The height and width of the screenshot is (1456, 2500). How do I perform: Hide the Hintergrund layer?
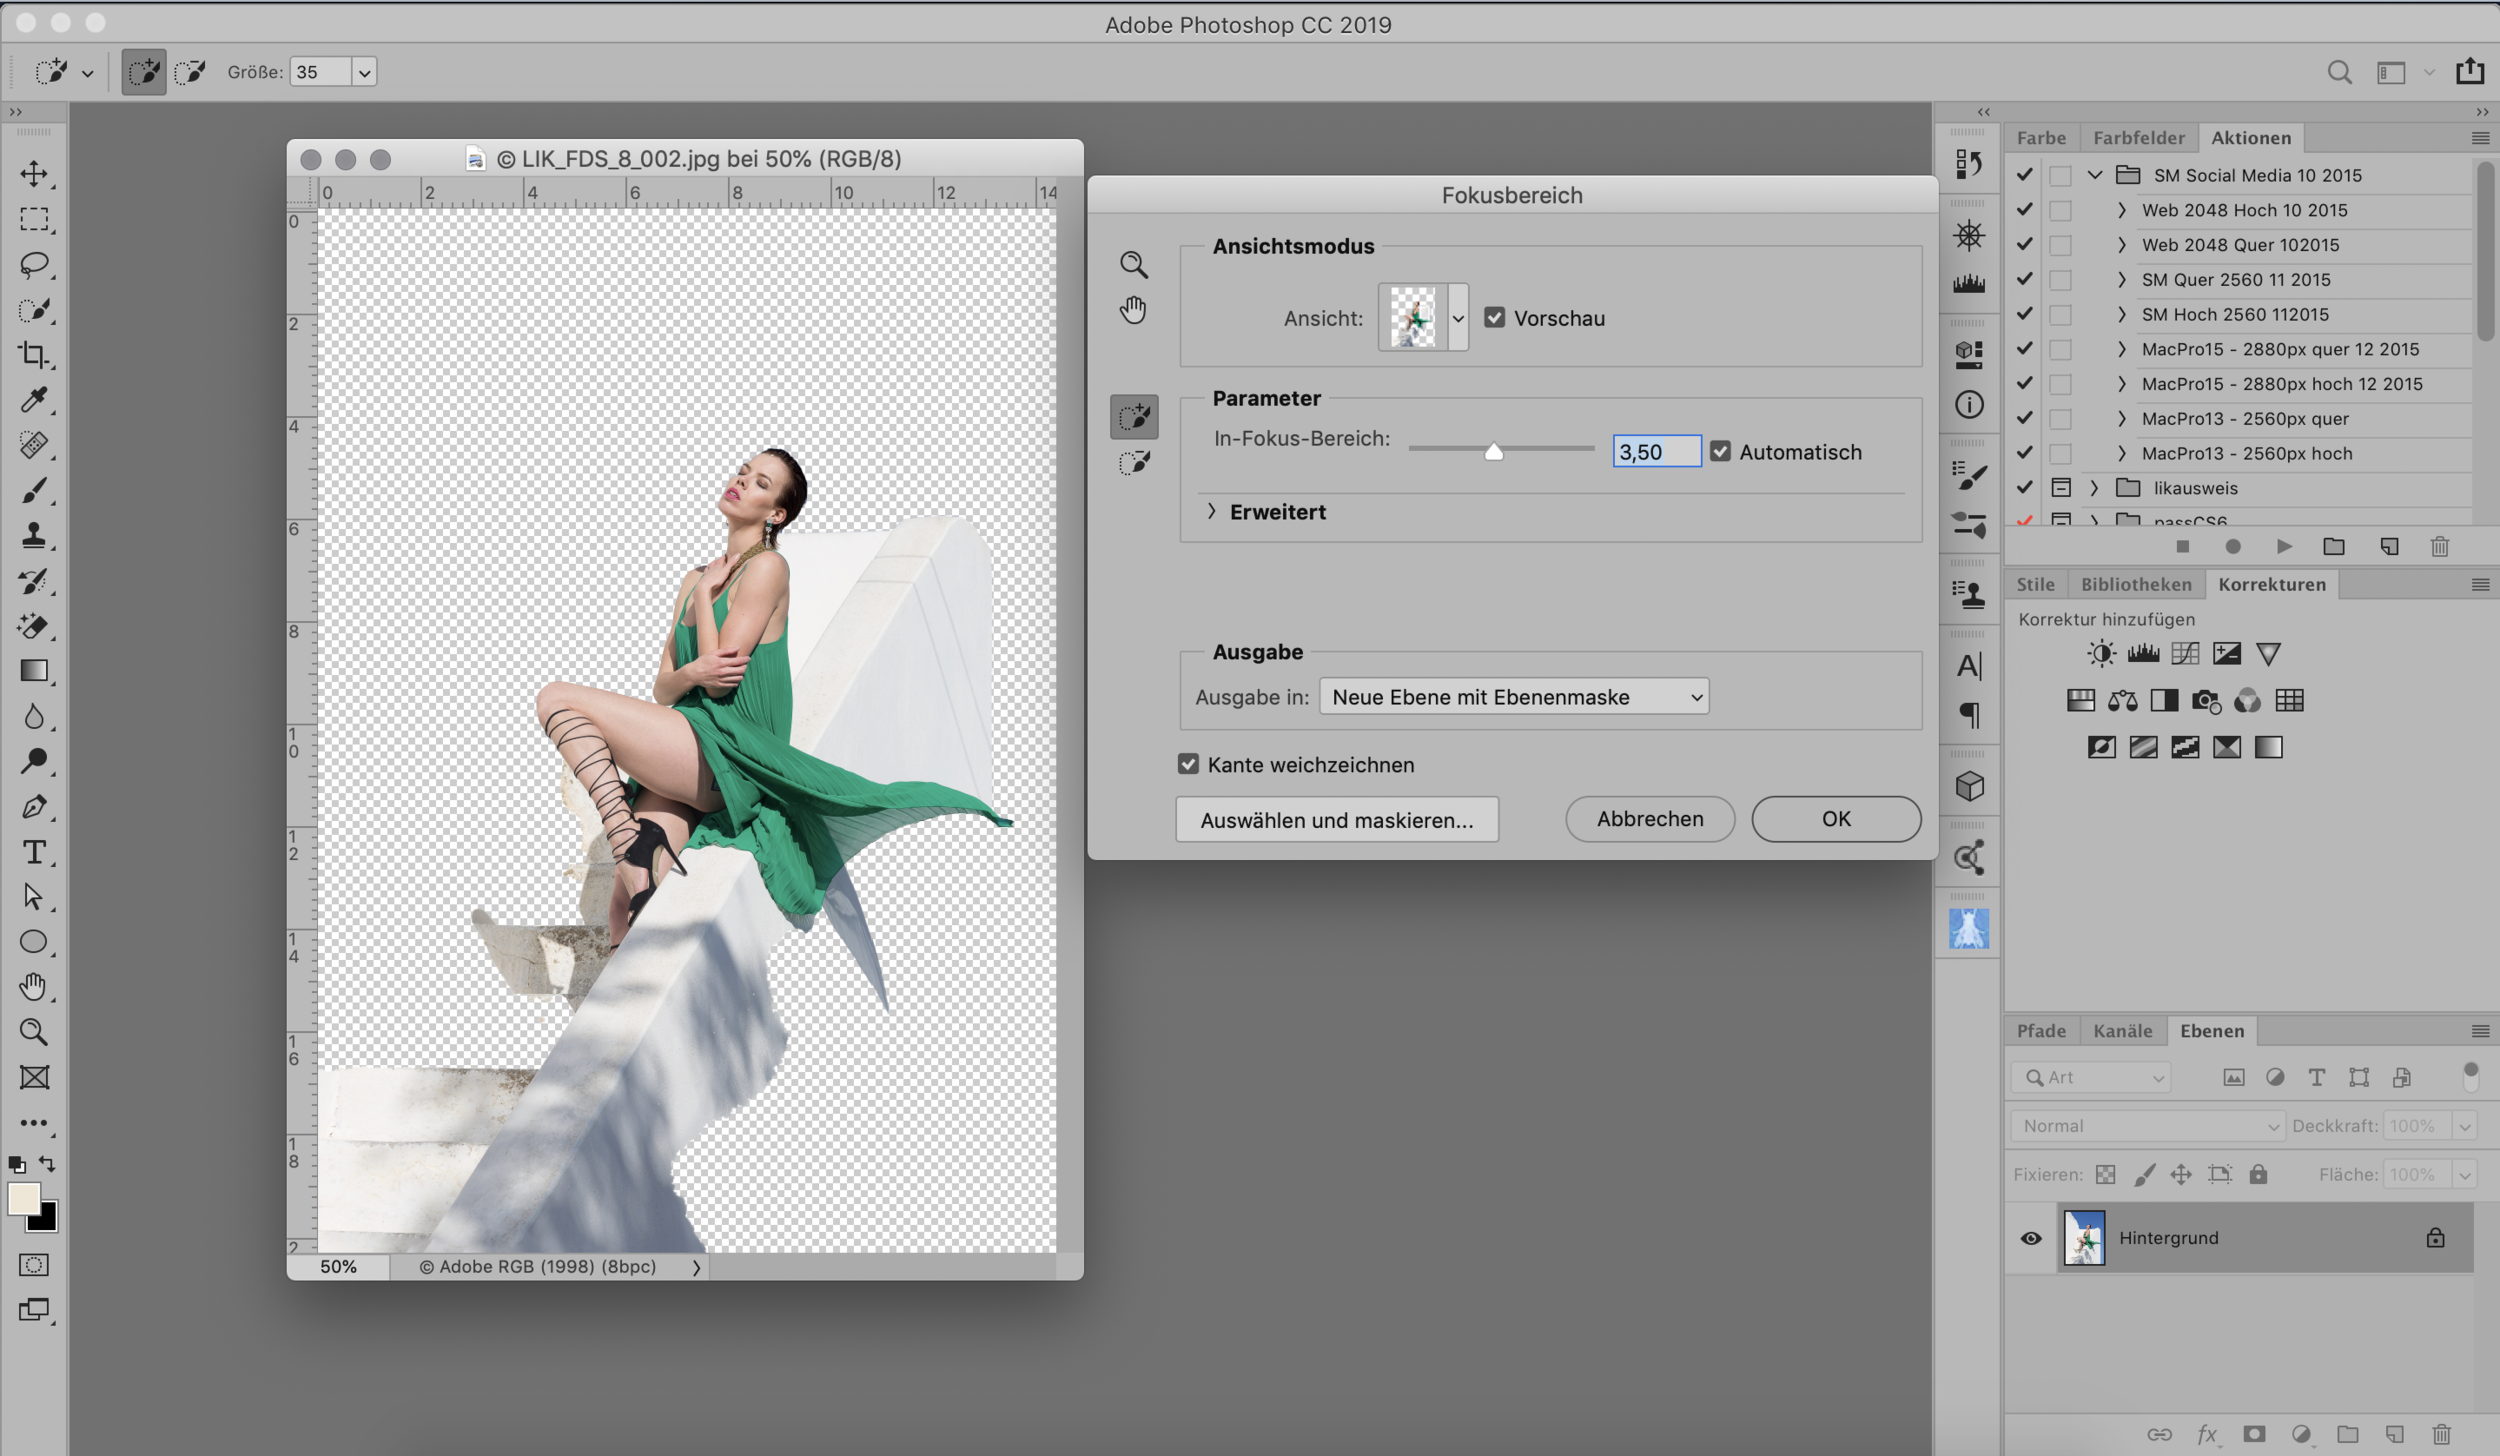(x=2031, y=1238)
